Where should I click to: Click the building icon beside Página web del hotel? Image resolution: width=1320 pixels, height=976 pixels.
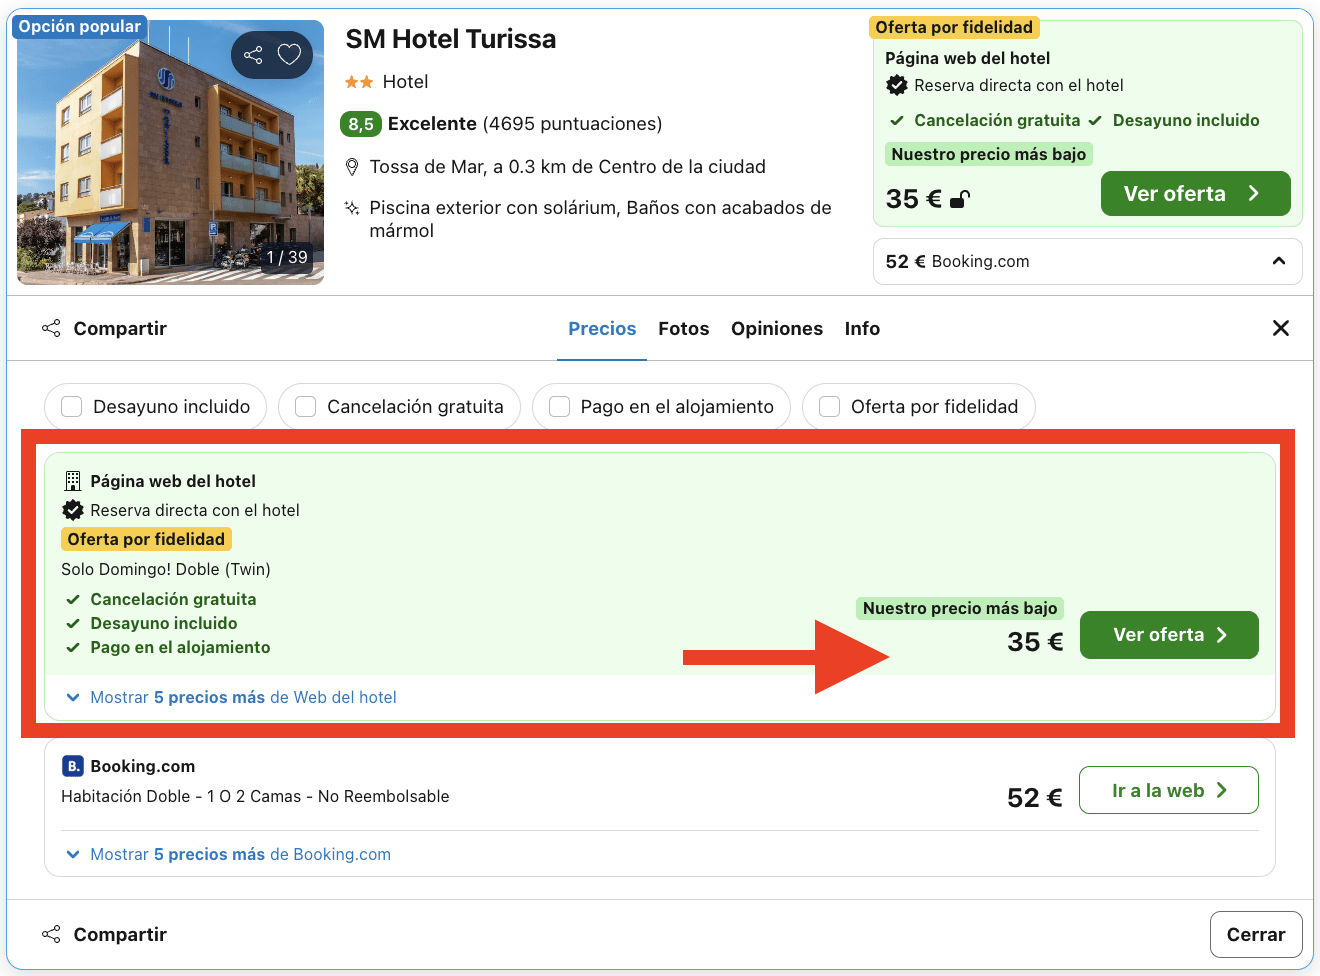(72, 481)
